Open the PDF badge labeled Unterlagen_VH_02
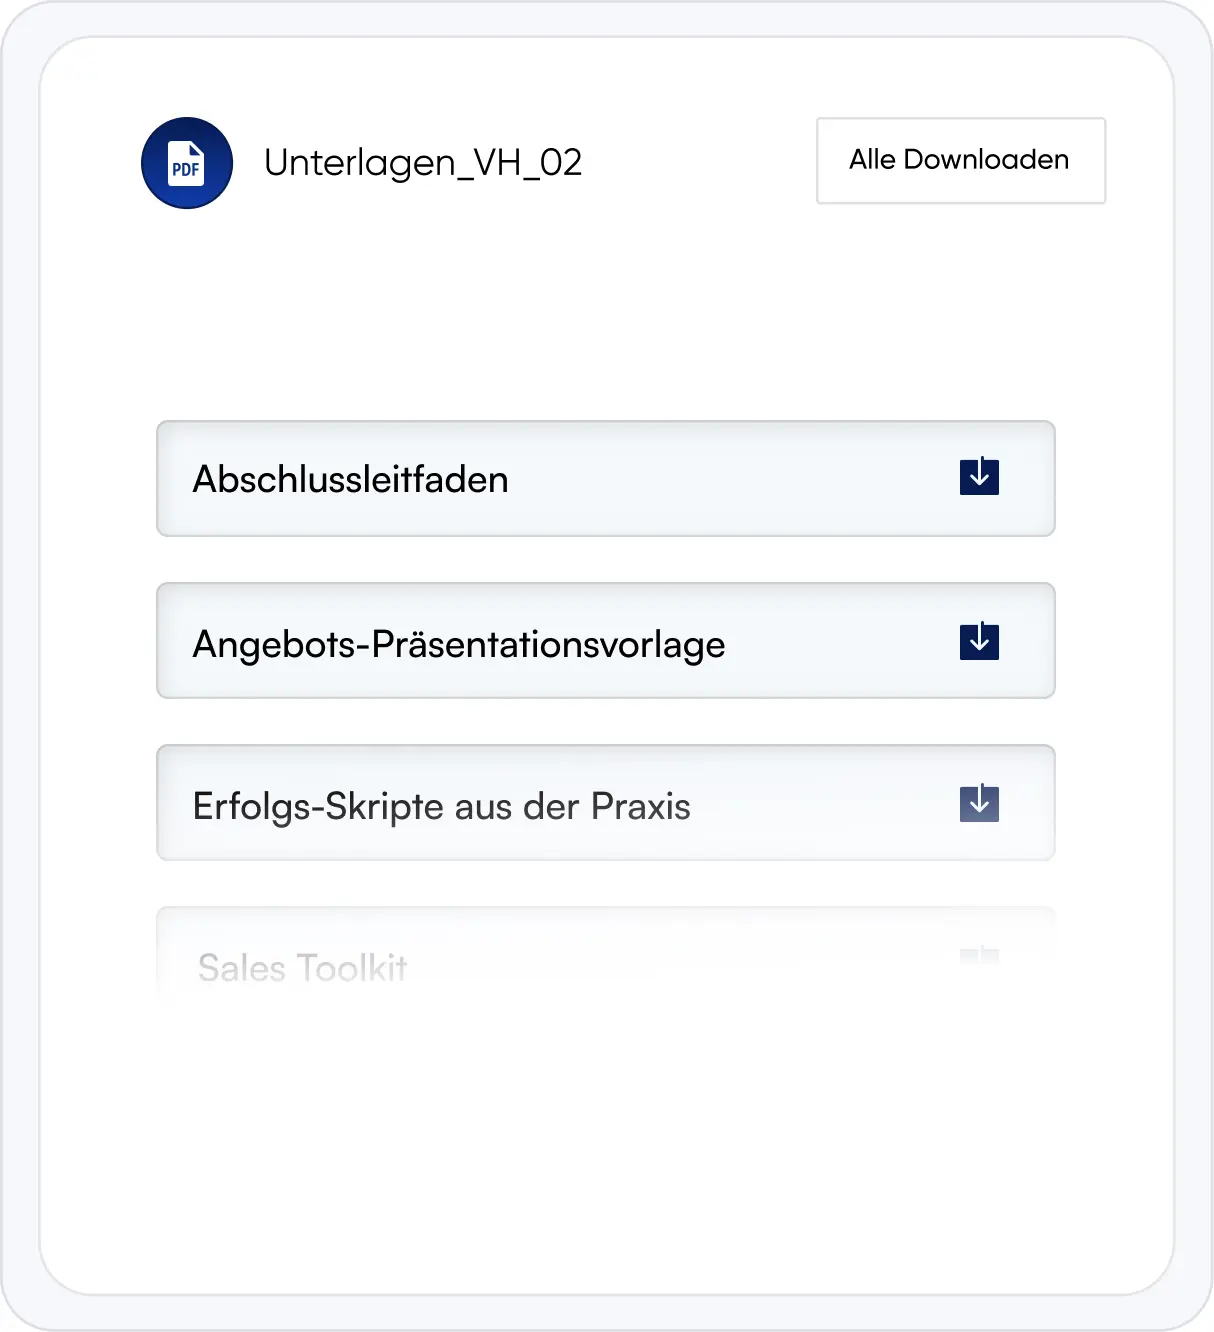Image resolution: width=1214 pixels, height=1332 pixels. [x=186, y=162]
